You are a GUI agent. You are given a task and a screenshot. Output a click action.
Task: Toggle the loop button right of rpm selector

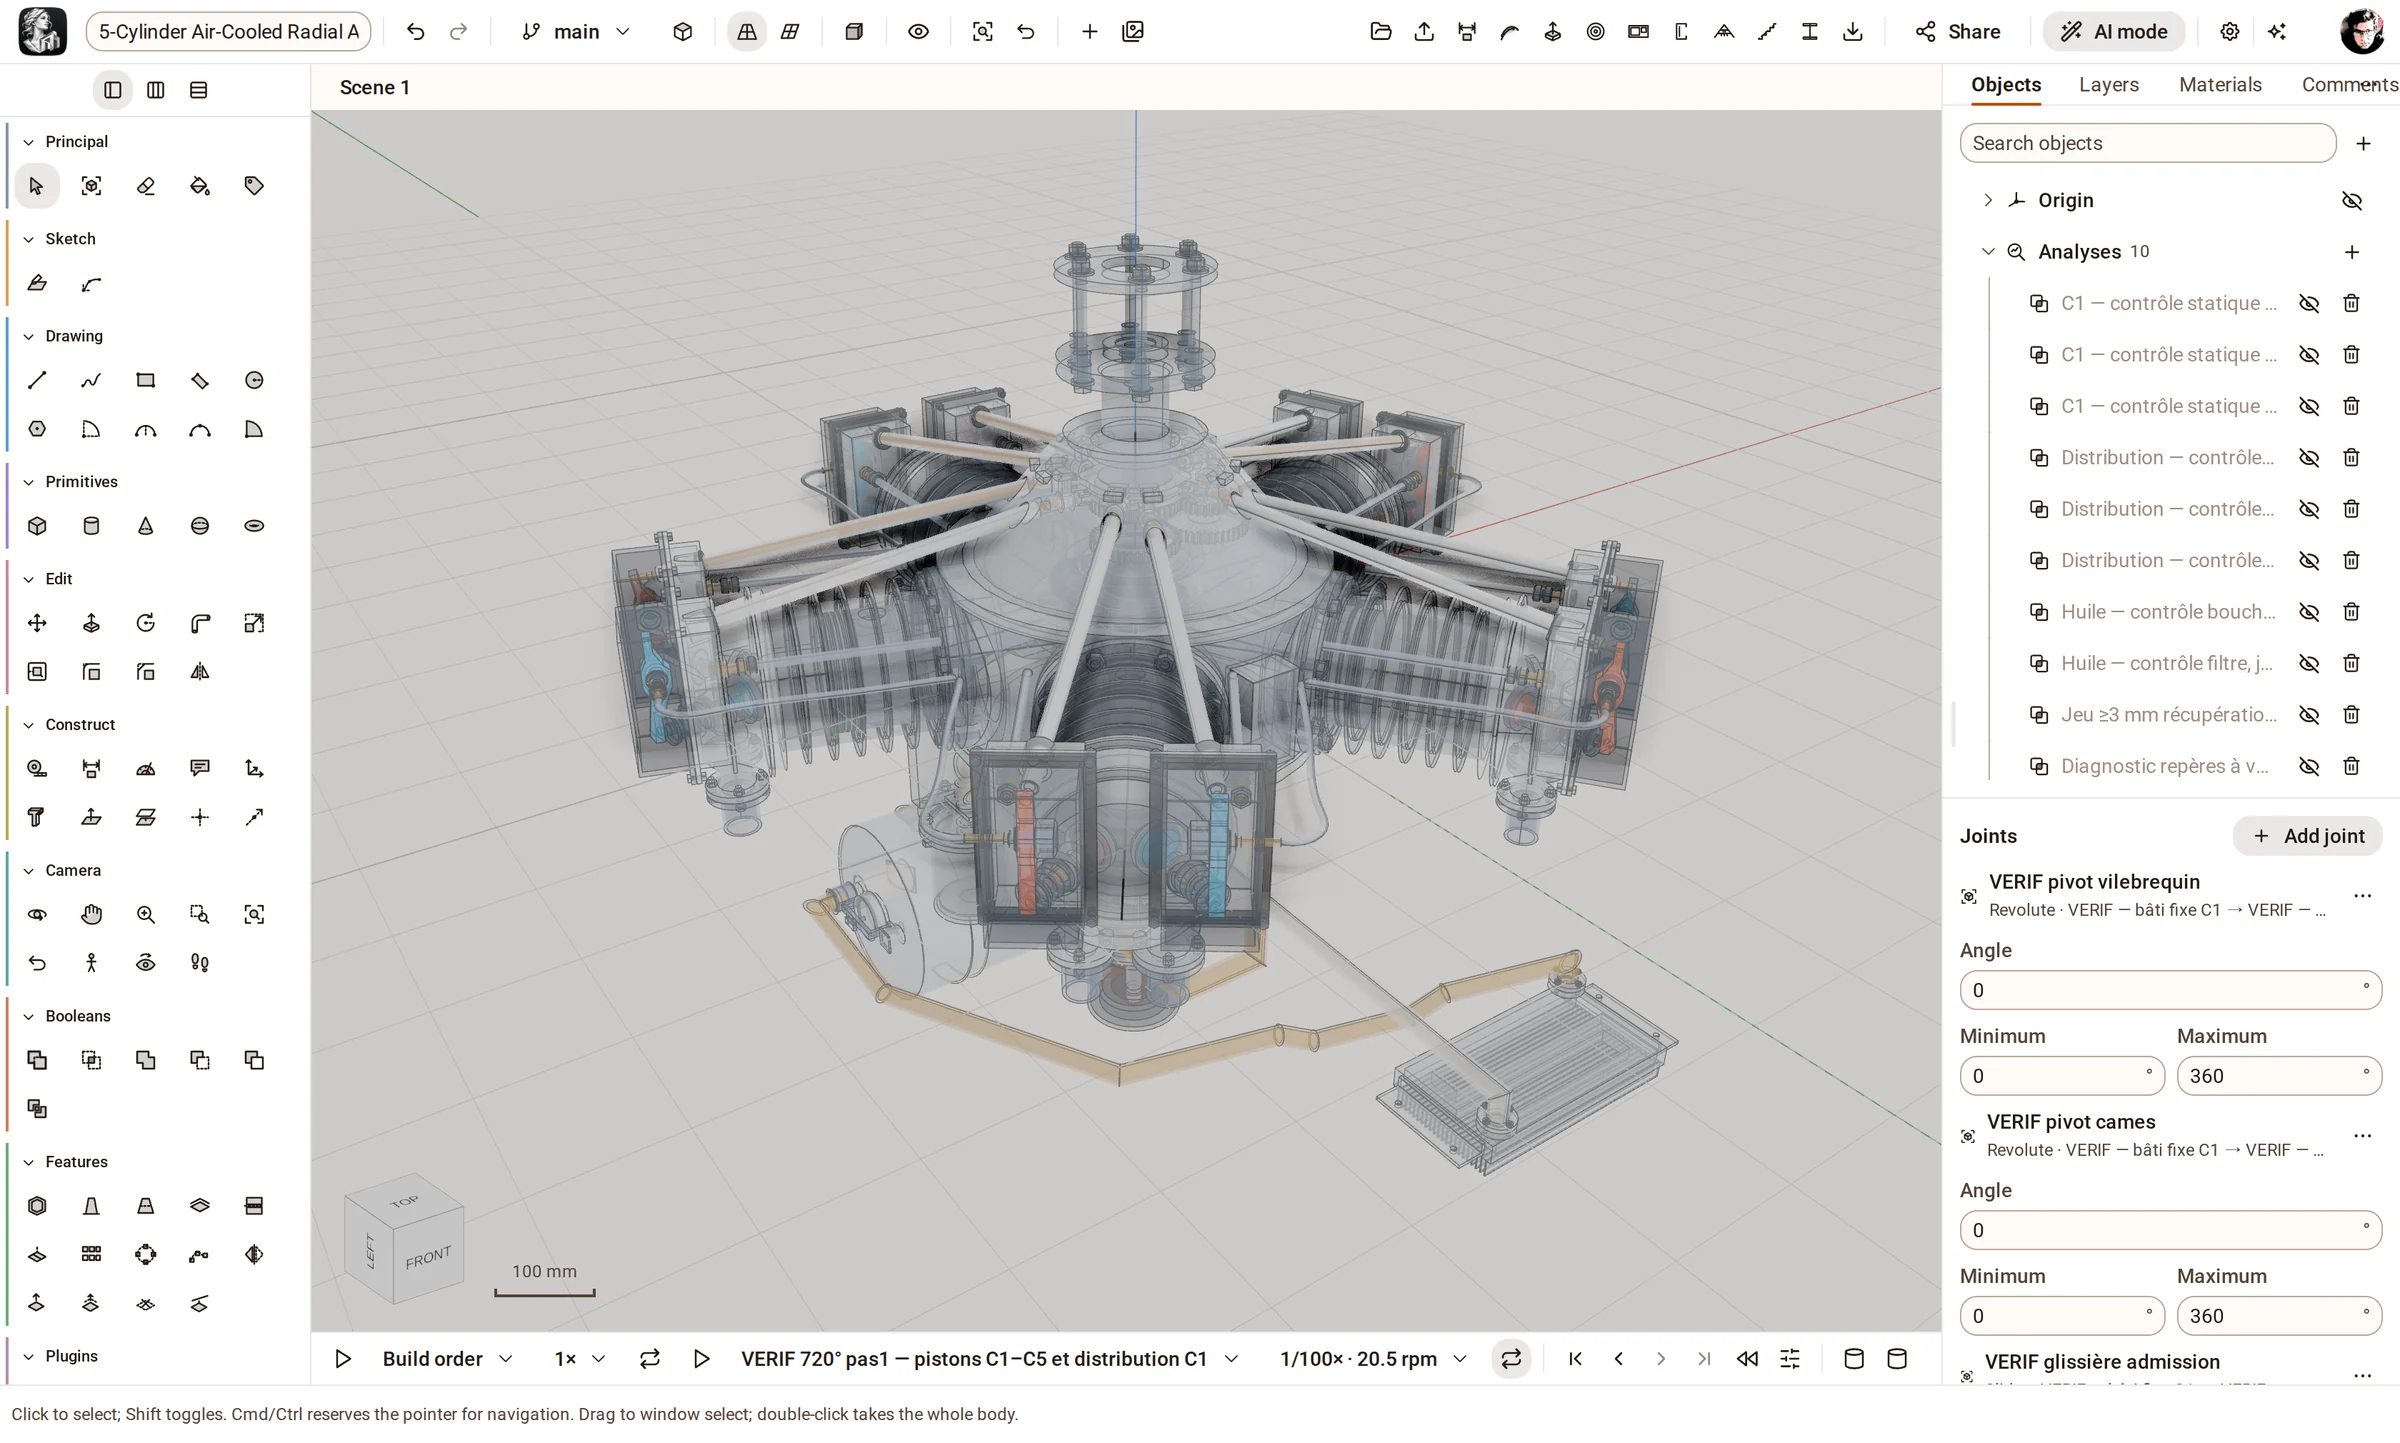pos(1511,1359)
